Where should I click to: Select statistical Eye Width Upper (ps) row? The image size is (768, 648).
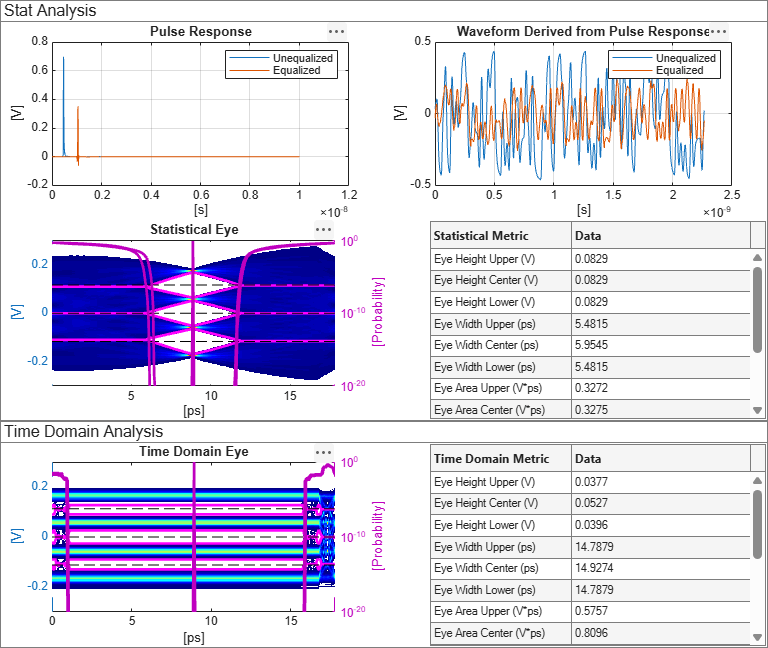590,324
